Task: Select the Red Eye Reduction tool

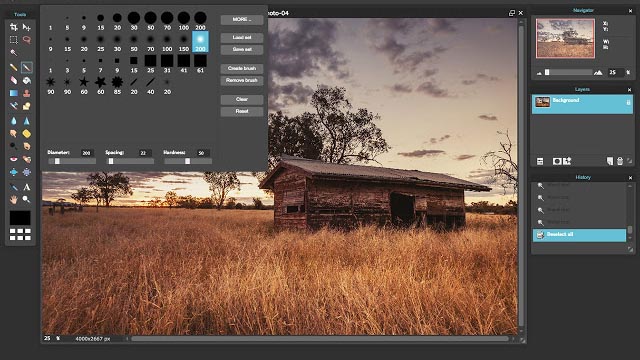Action: [x=13, y=159]
